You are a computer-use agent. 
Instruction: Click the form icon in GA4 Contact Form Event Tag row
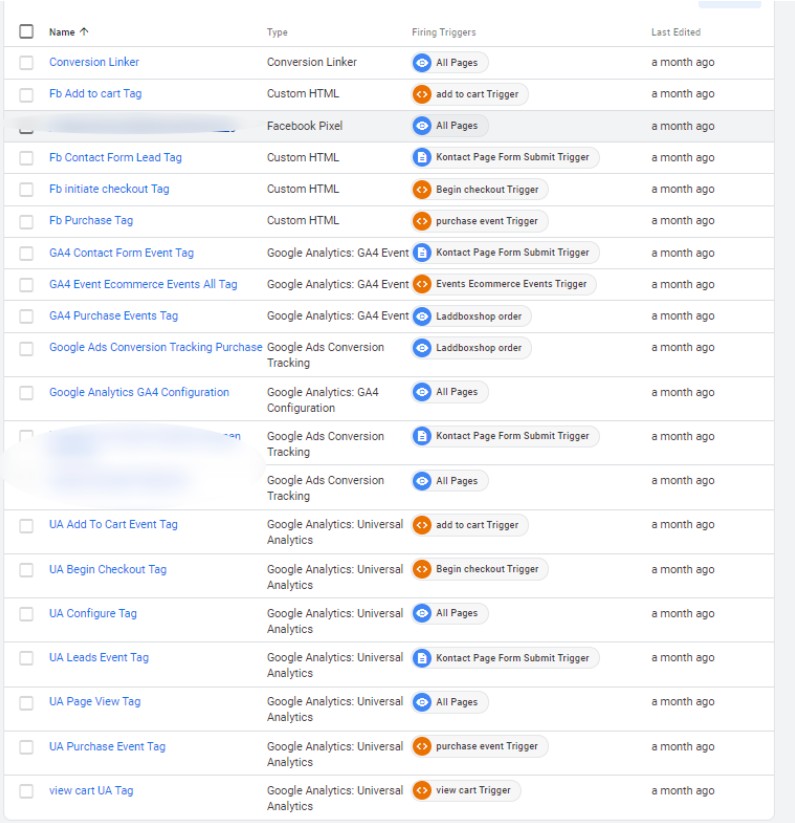point(422,252)
